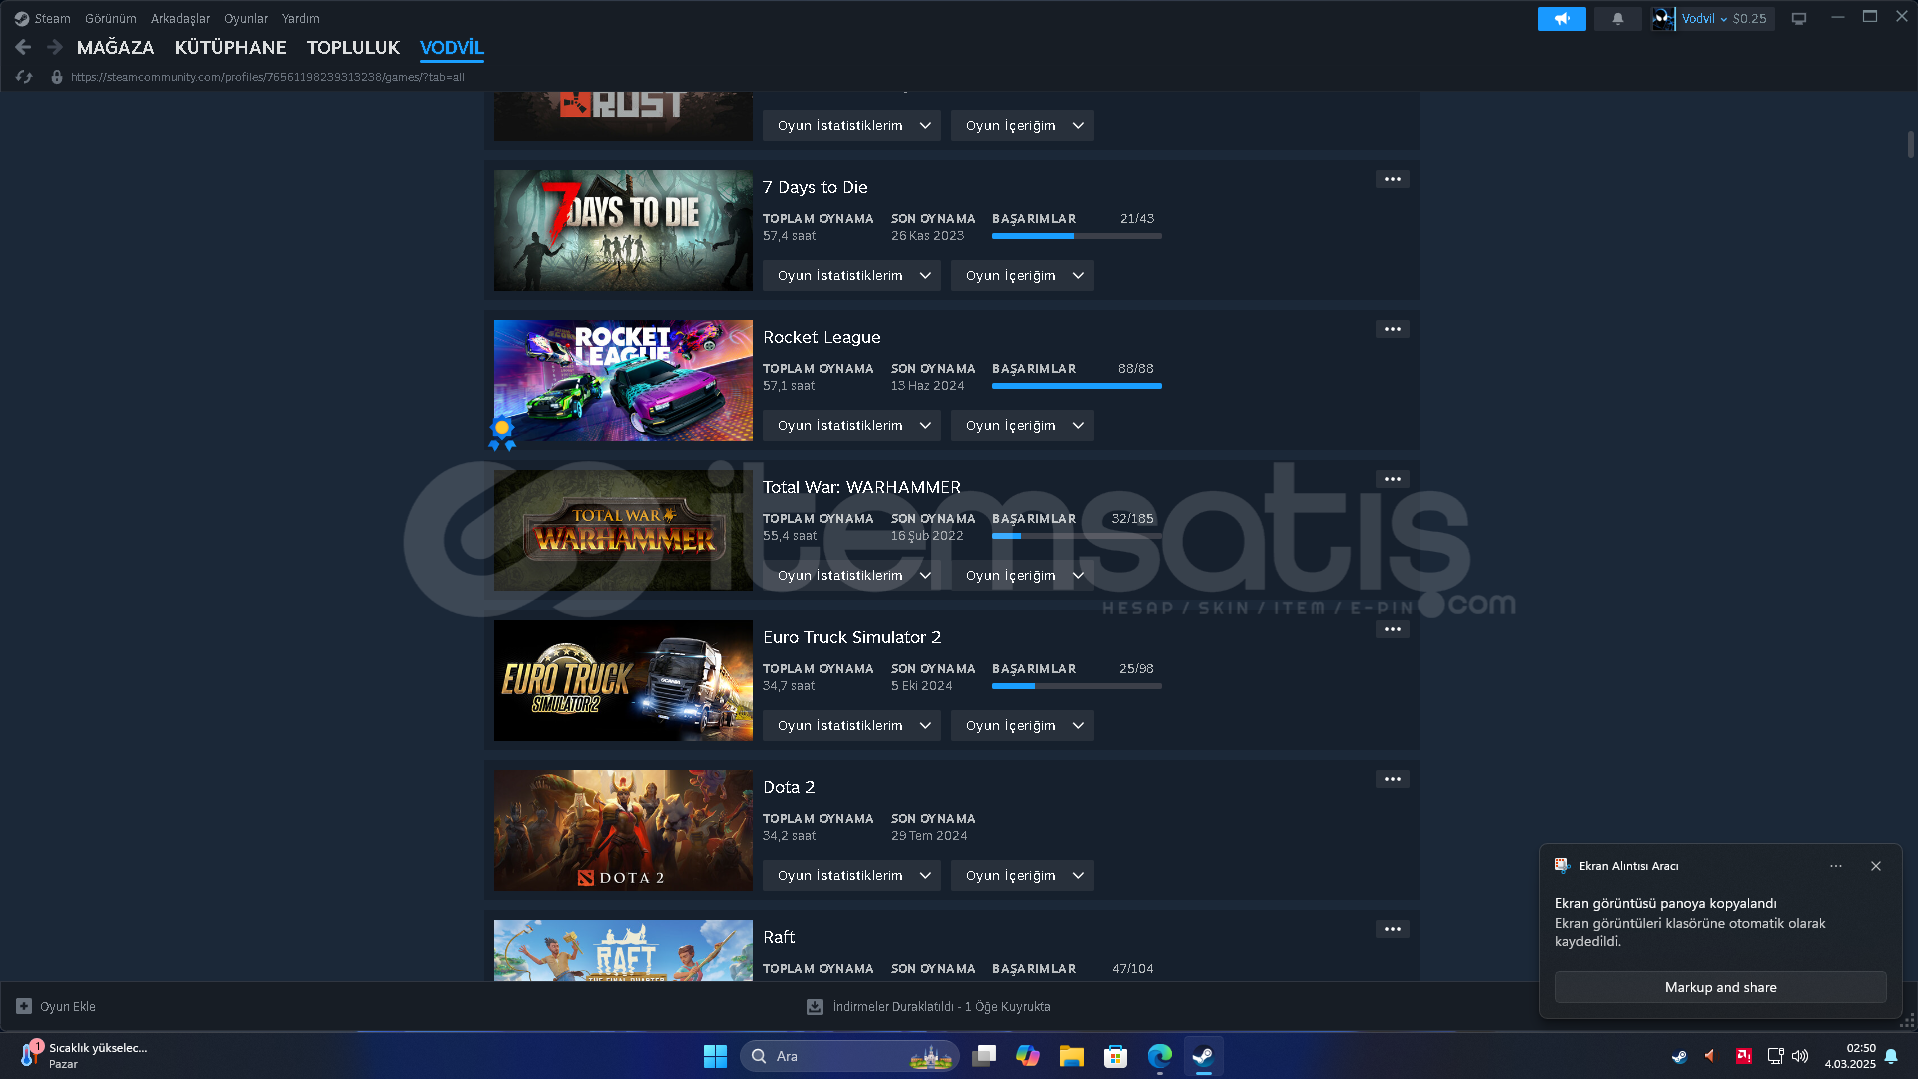
Task: Click the Dota 2 game thumbnail
Action: pos(623,830)
